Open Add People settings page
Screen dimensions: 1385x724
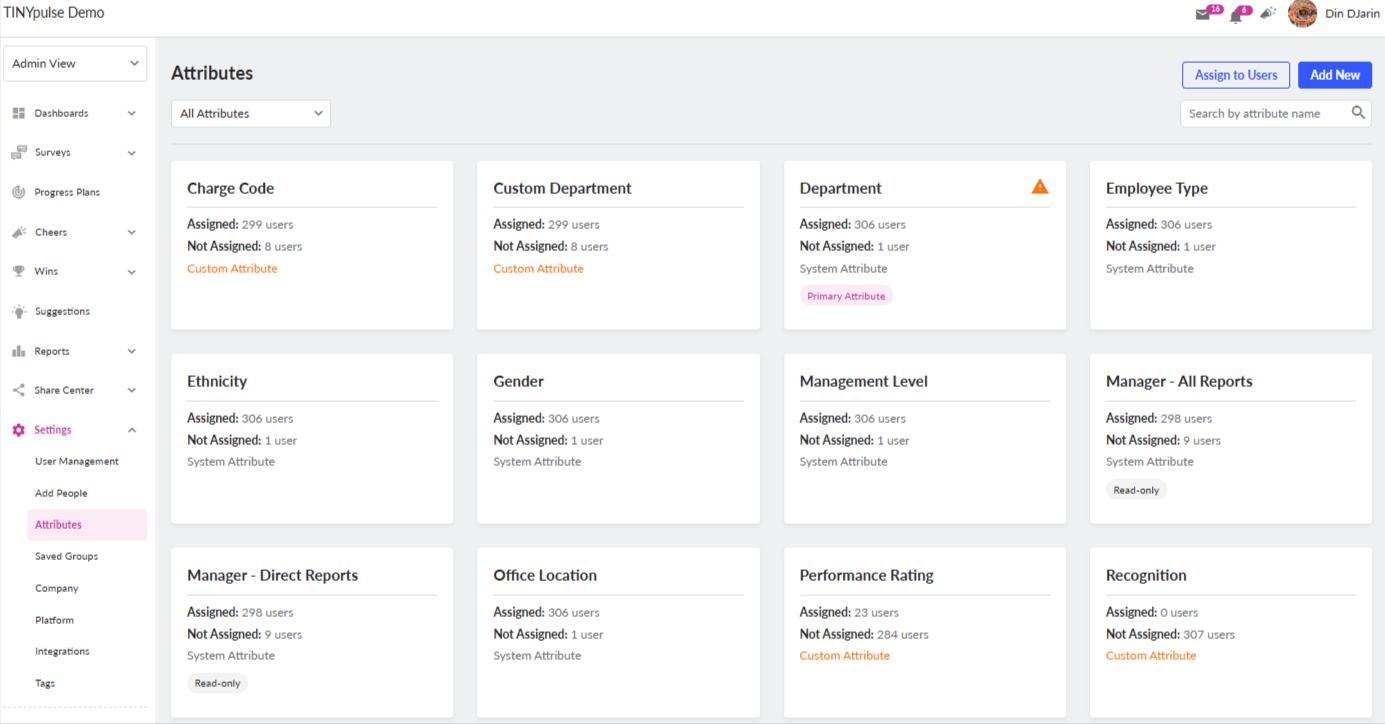pyautogui.click(x=61, y=493)
